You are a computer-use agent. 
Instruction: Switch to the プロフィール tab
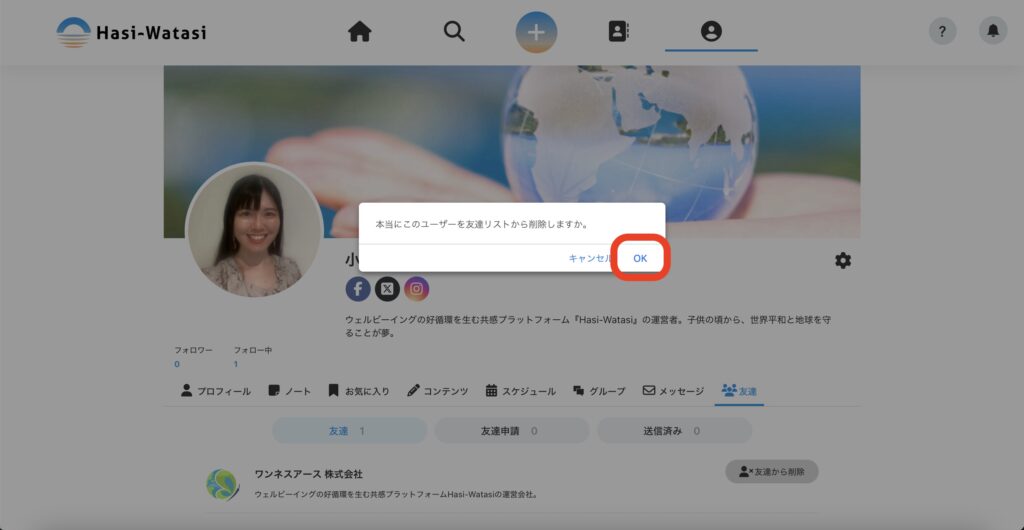tap(216, 391)
